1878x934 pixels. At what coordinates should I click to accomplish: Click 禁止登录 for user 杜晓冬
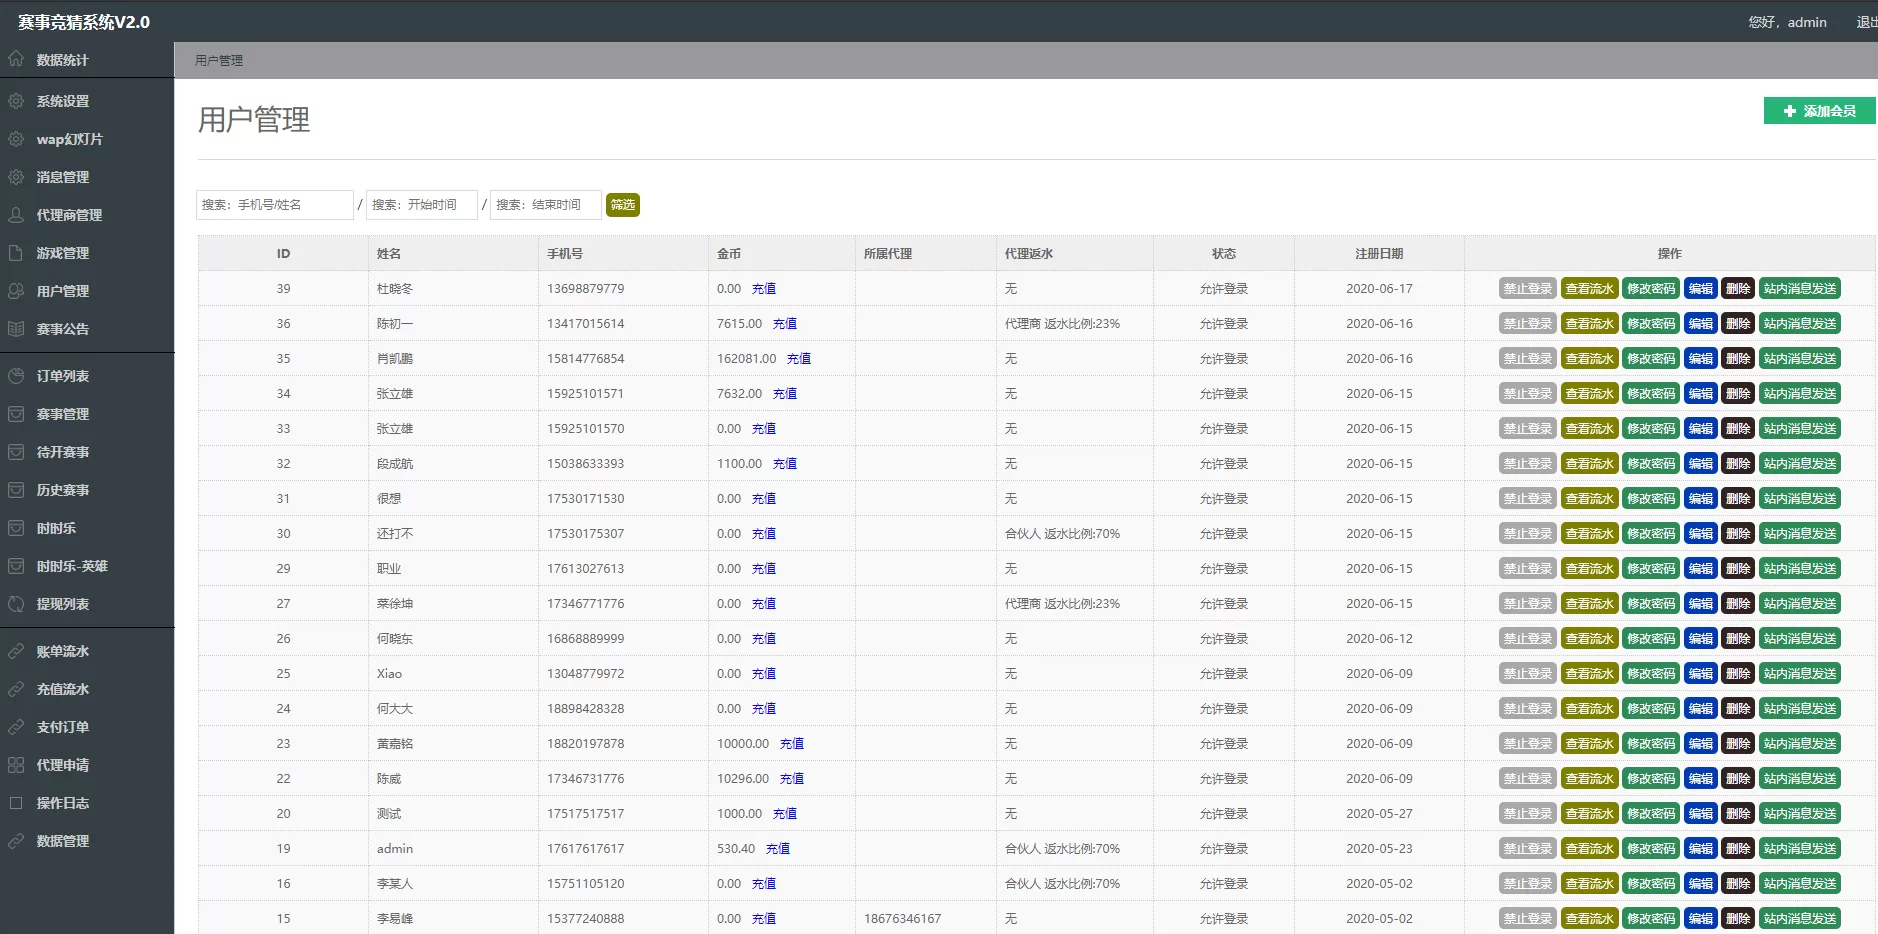pyautogui.click(x=1527, y=289)
